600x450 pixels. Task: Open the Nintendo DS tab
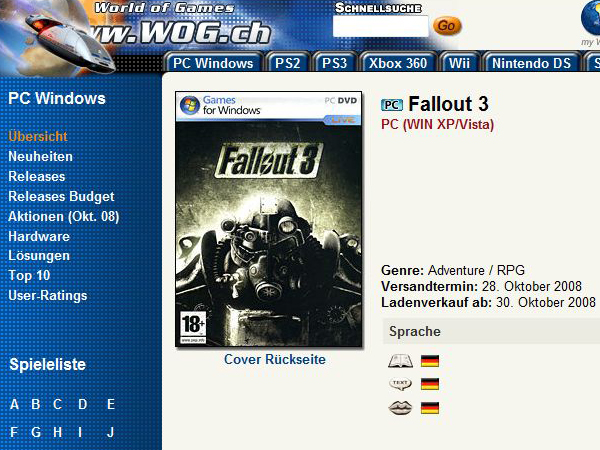(531, 63)
